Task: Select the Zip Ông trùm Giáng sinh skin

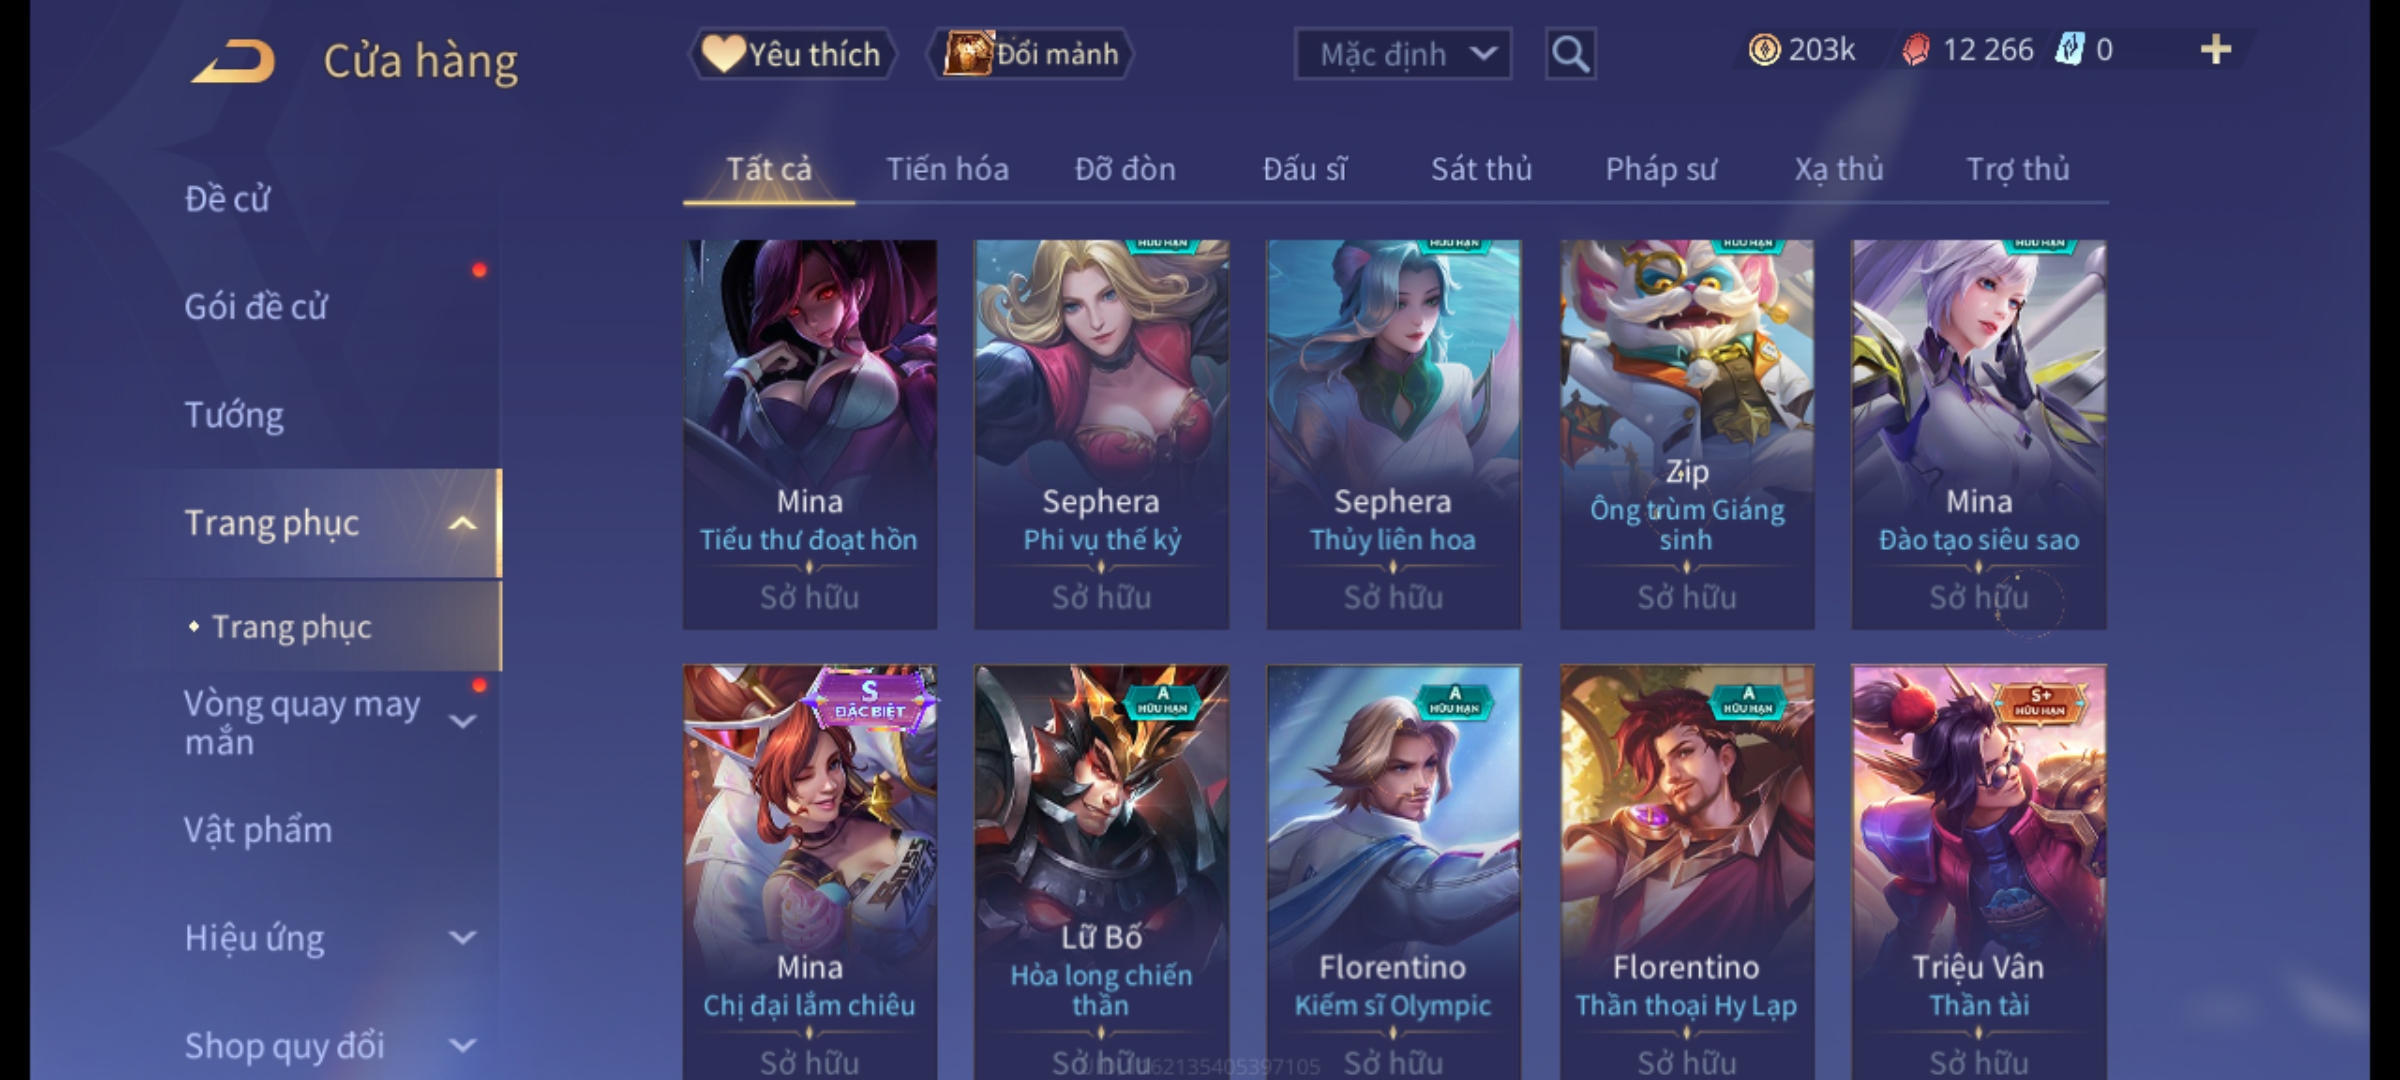Action: (x=1687, y=435)
